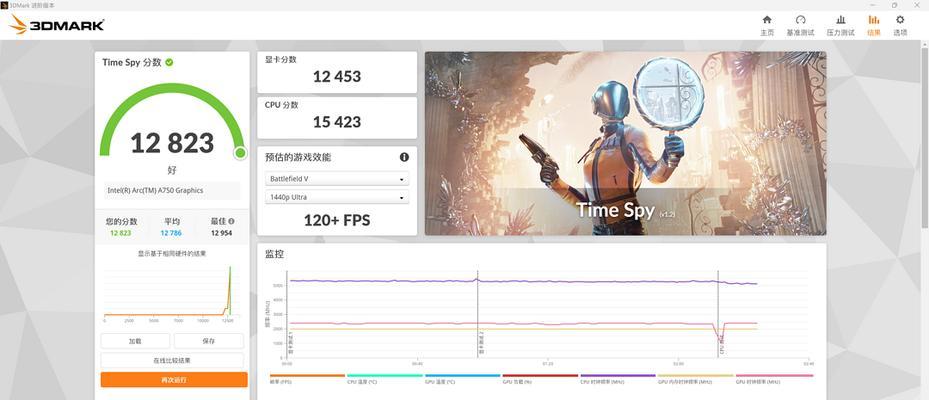Screen dimensions: 929x400
Task: Switch to the Stress Tests (压力测试) tab
Action: click(x=840, y=25)
